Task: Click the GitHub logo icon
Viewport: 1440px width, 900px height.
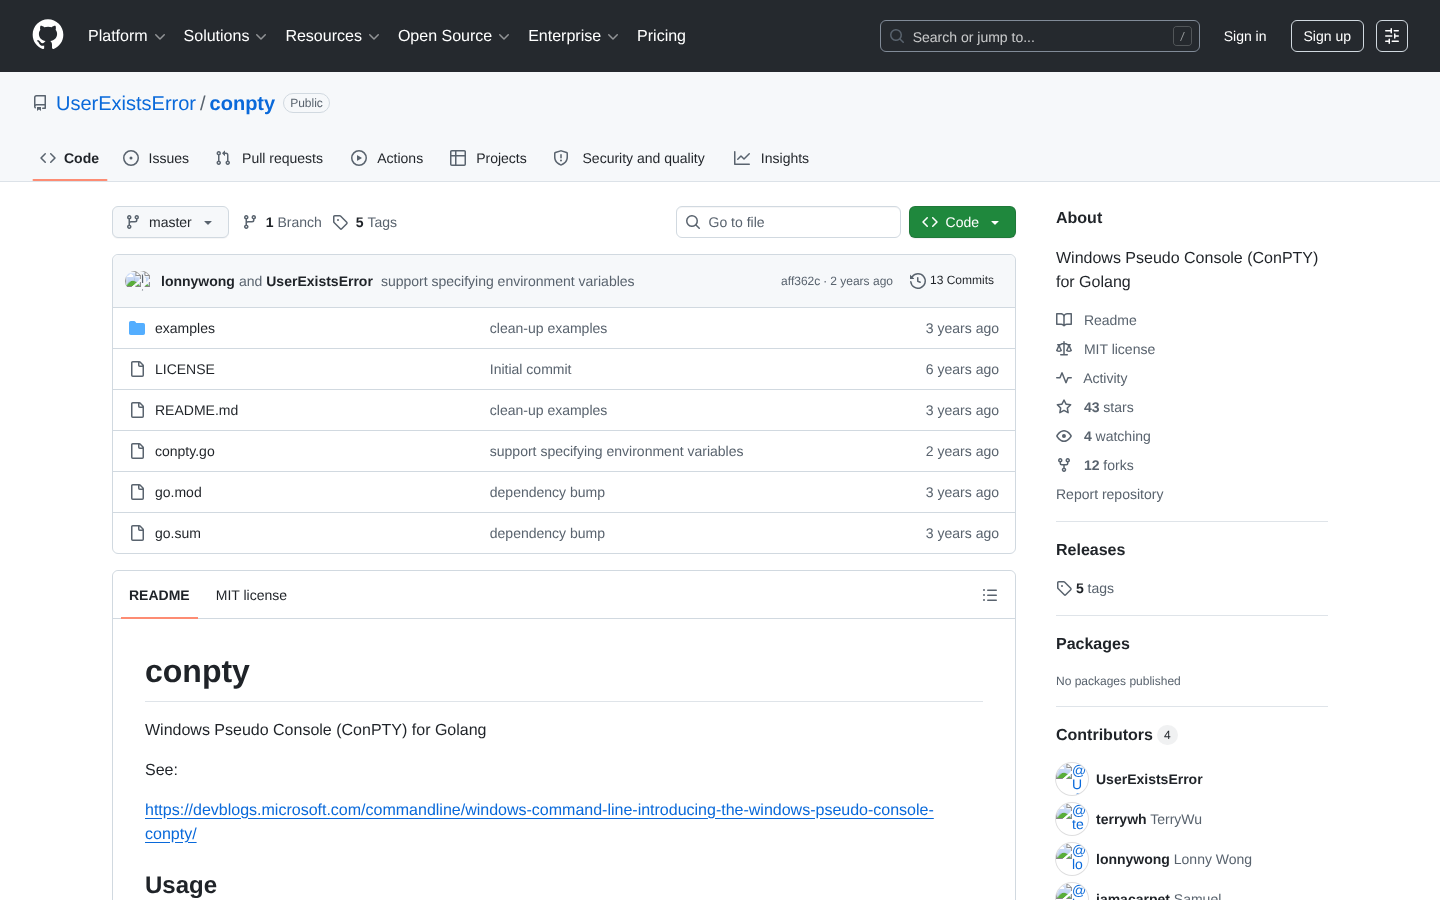Action: (48, 36)
